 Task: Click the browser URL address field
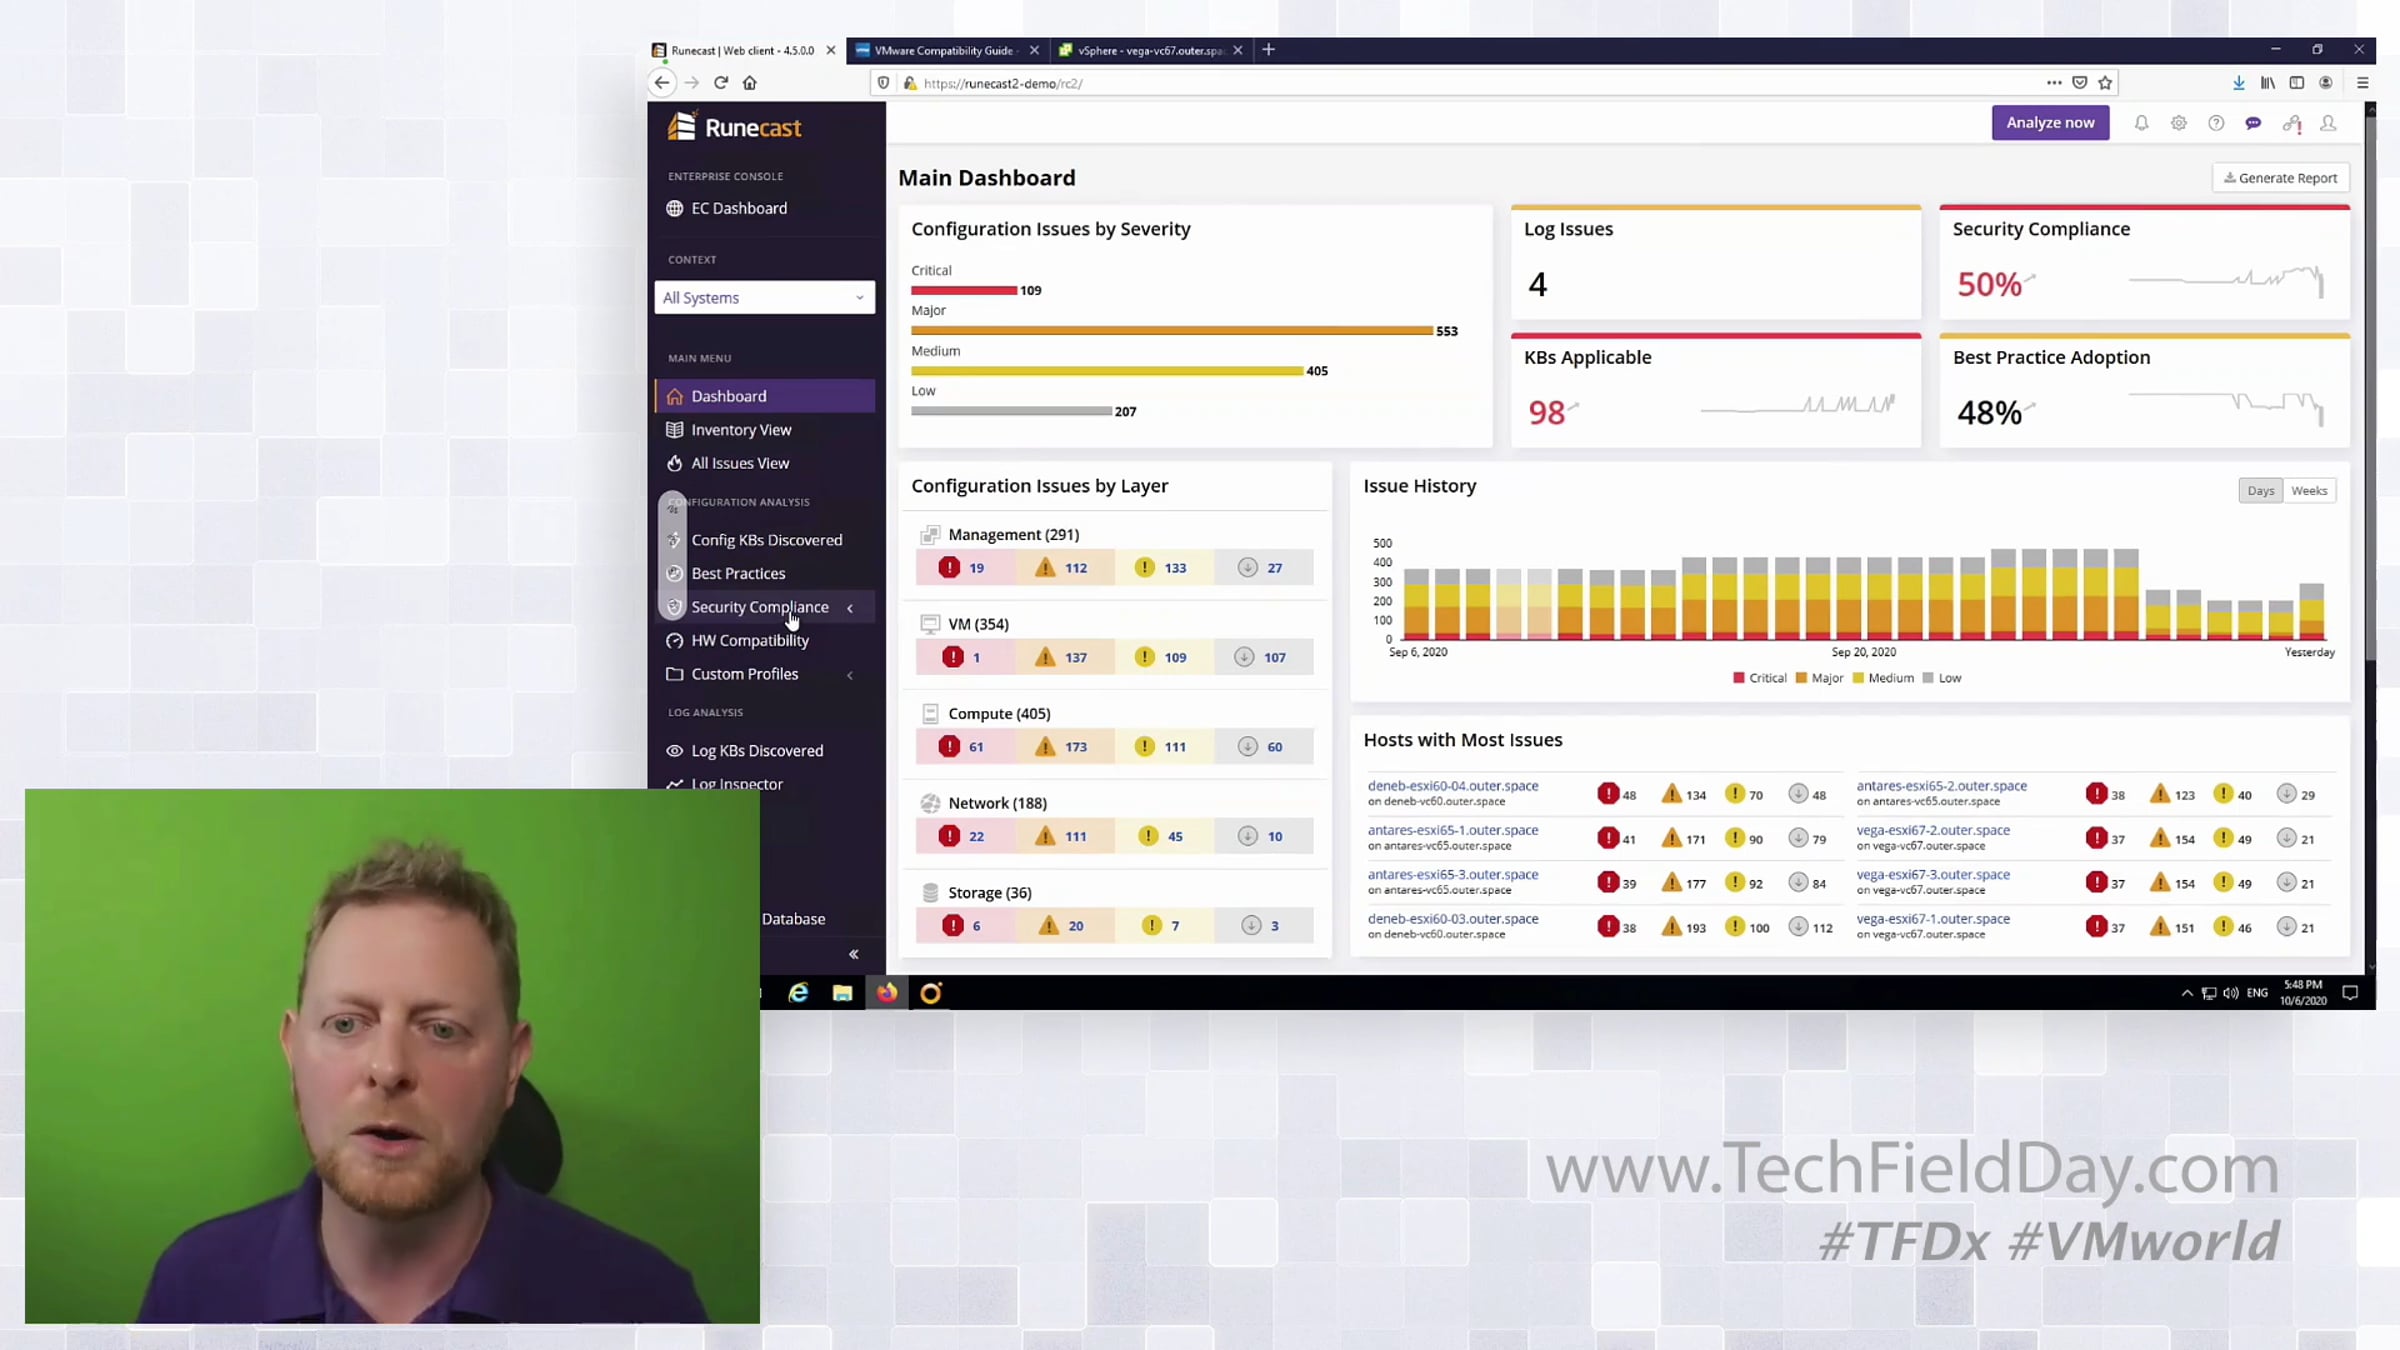click(x=1400, y=83)
